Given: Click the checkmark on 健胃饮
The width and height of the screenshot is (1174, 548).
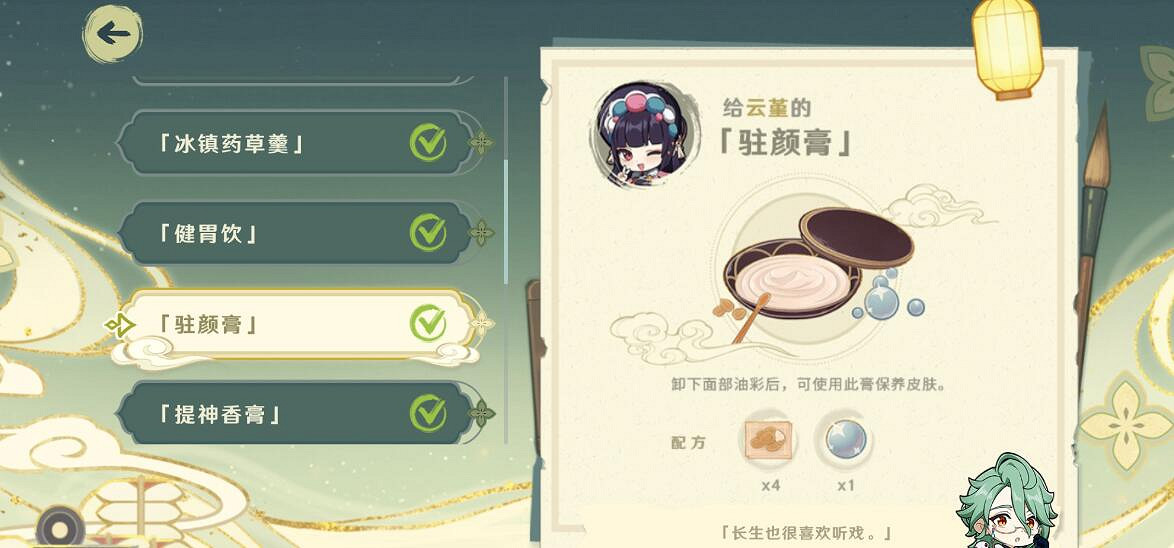Looking at the screenshot, I should pos(428,233).
